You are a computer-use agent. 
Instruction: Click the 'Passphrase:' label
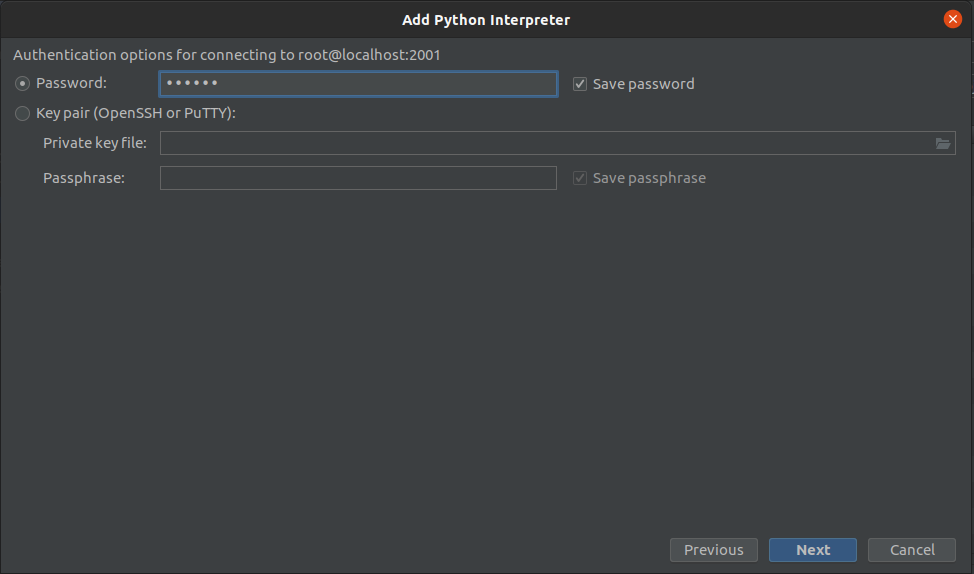(x=84, y=178)
